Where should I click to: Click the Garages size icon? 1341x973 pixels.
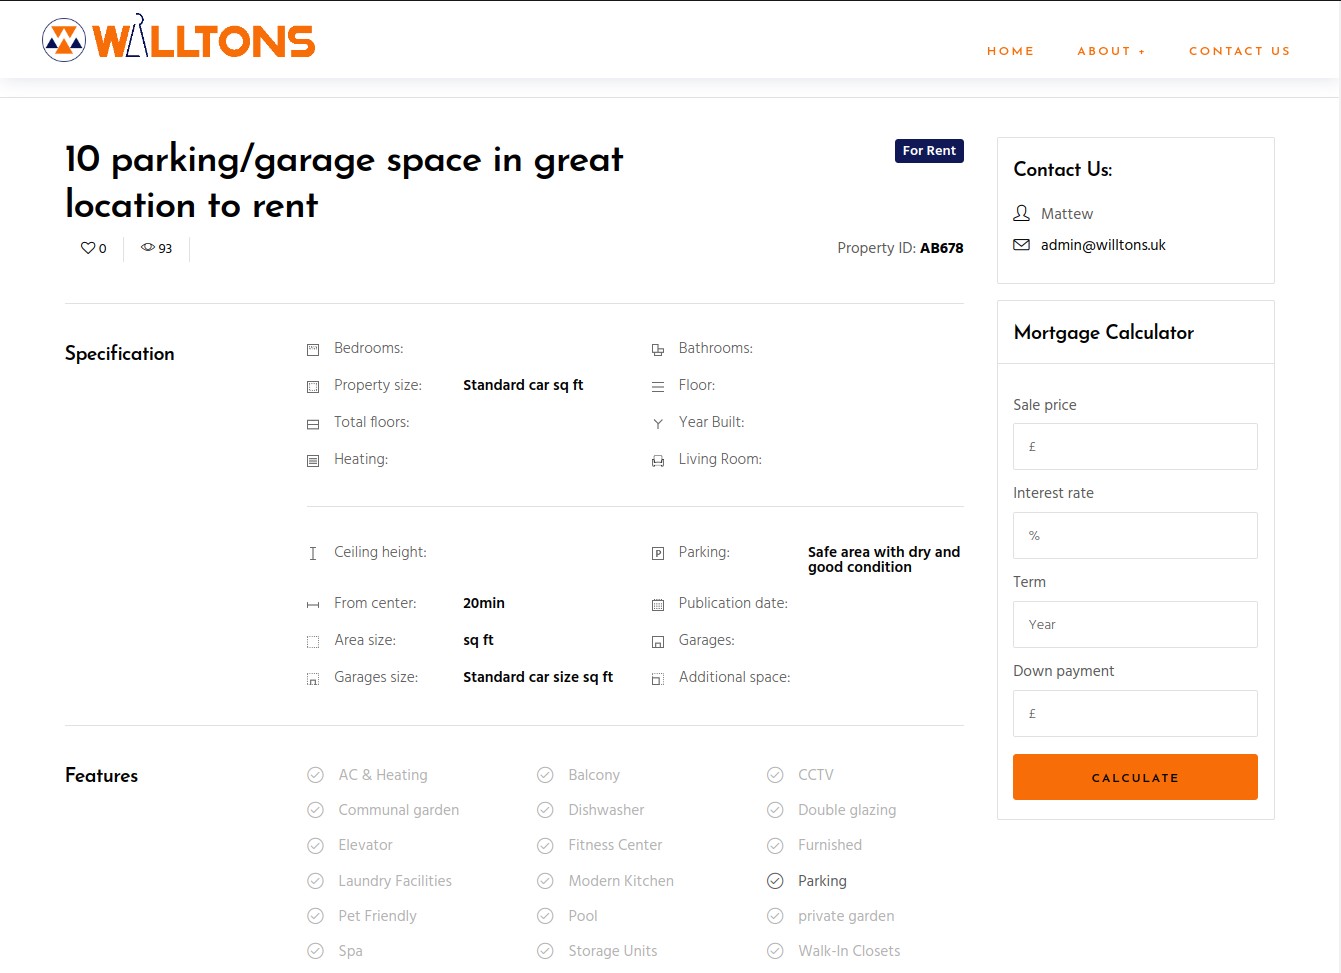click(x=313, y=679)
